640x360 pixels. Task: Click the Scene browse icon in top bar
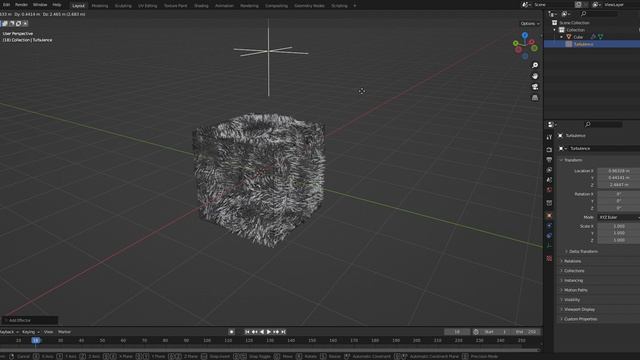[526, 5]
